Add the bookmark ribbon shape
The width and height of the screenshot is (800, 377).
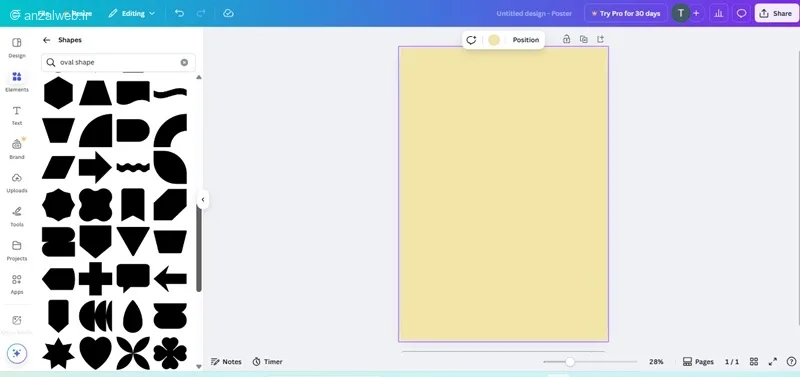(133, 205)
